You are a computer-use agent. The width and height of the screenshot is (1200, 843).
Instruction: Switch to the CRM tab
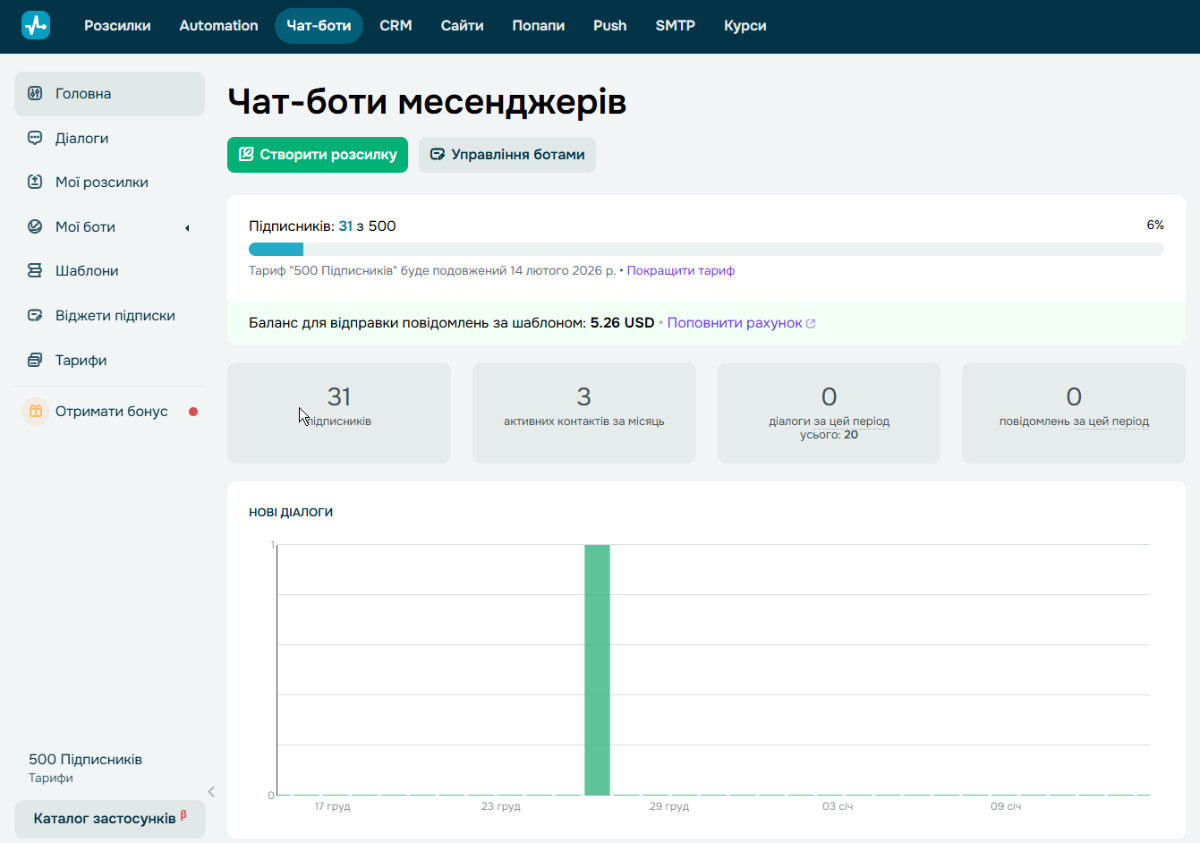(395, 26)
